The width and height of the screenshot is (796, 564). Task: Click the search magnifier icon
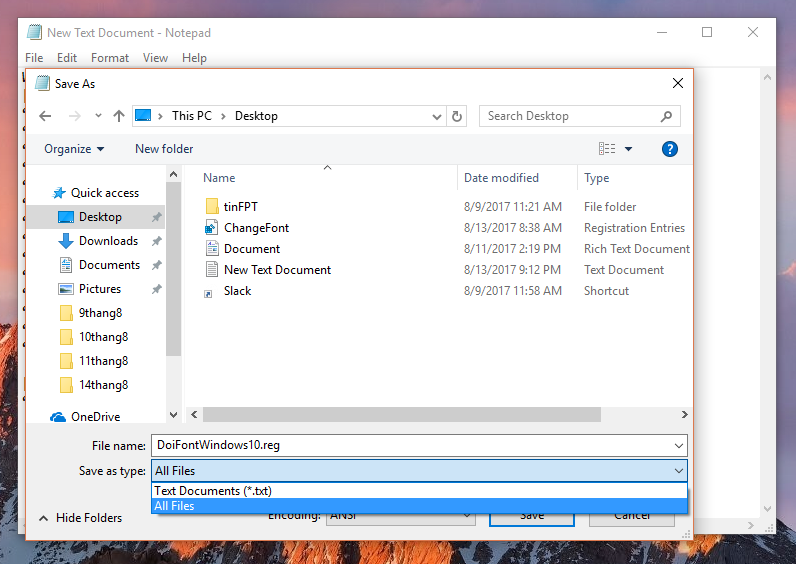(666, 116)
